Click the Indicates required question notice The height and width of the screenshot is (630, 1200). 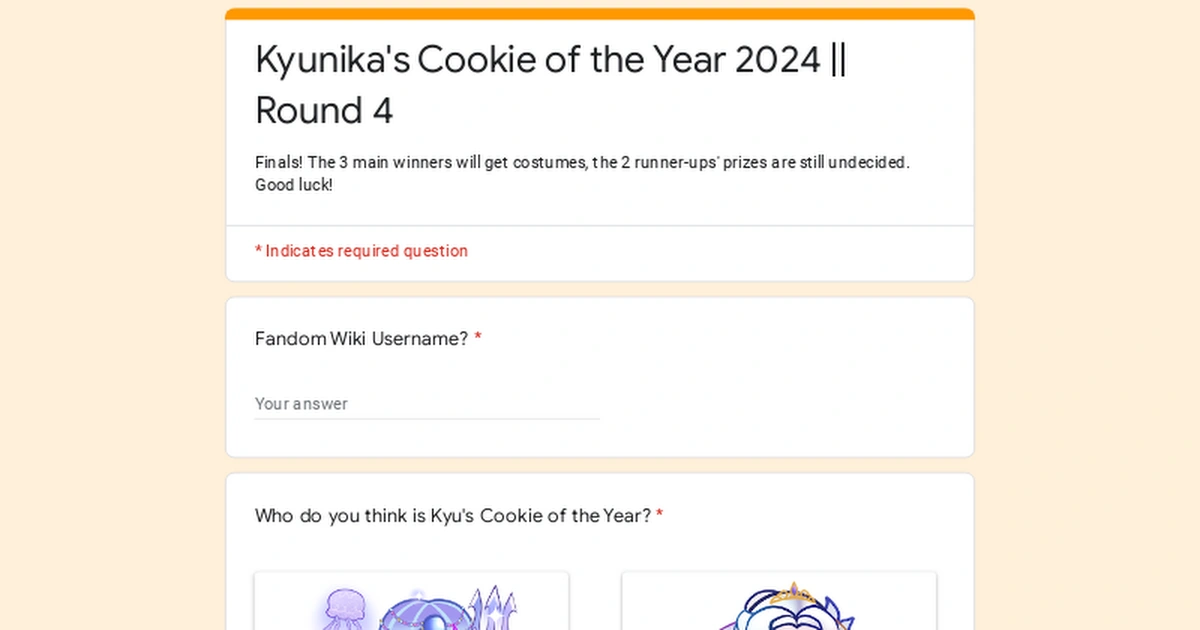click(x=362, y=251)
